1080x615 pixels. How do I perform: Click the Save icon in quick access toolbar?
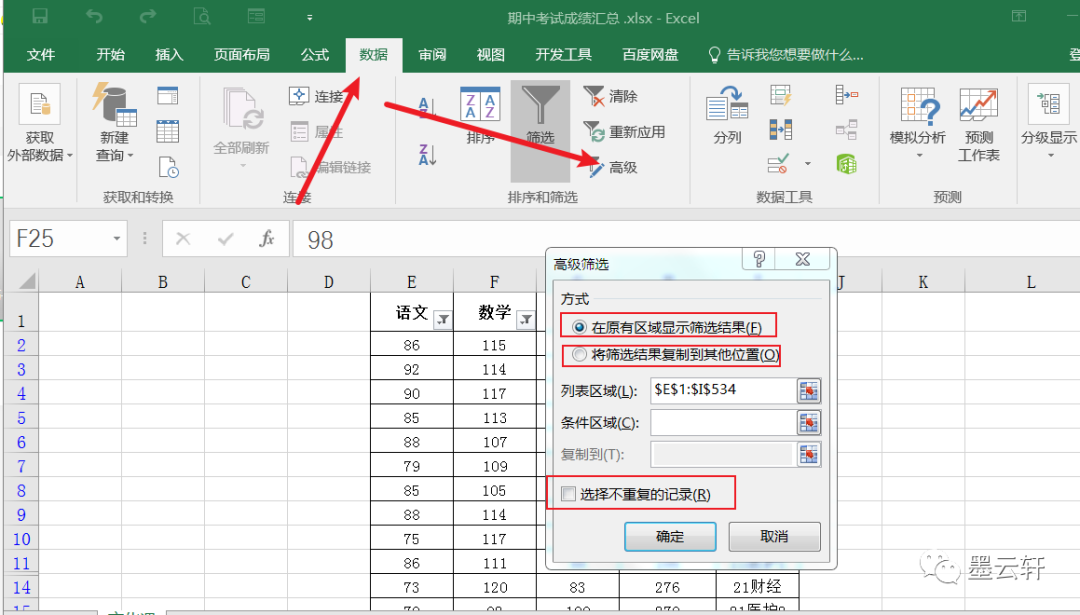point(40,17)
